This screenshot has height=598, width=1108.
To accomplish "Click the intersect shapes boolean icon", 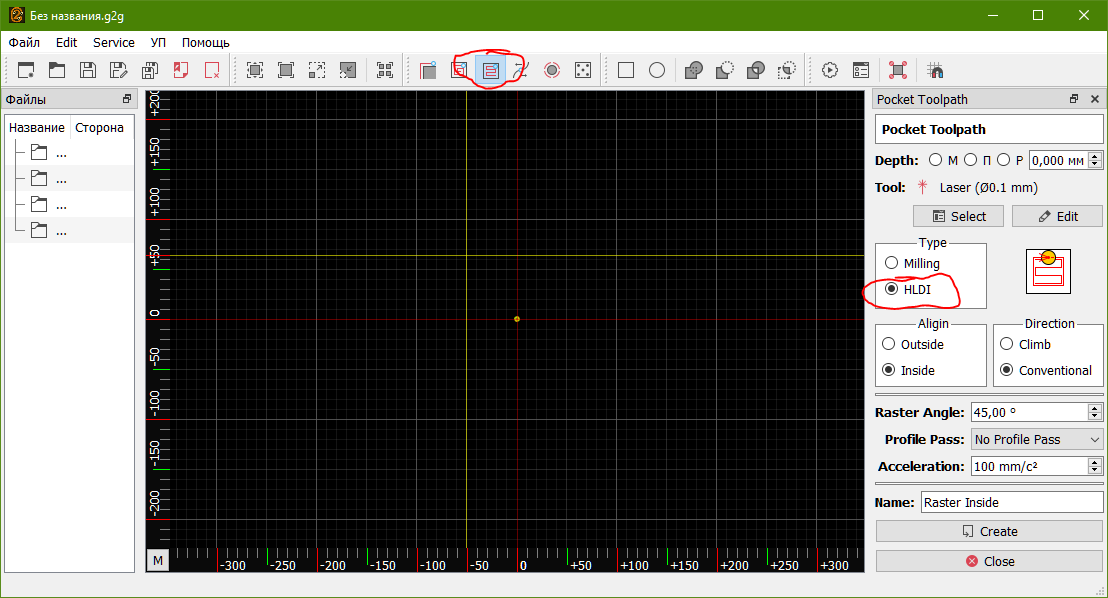I will click(x=756, y=70).
